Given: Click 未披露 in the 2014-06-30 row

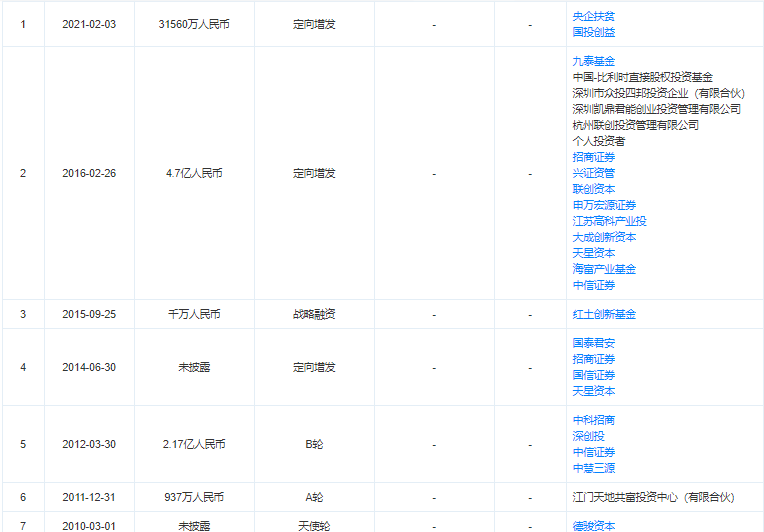Looking at the screenshot, I should click(194, 367).
